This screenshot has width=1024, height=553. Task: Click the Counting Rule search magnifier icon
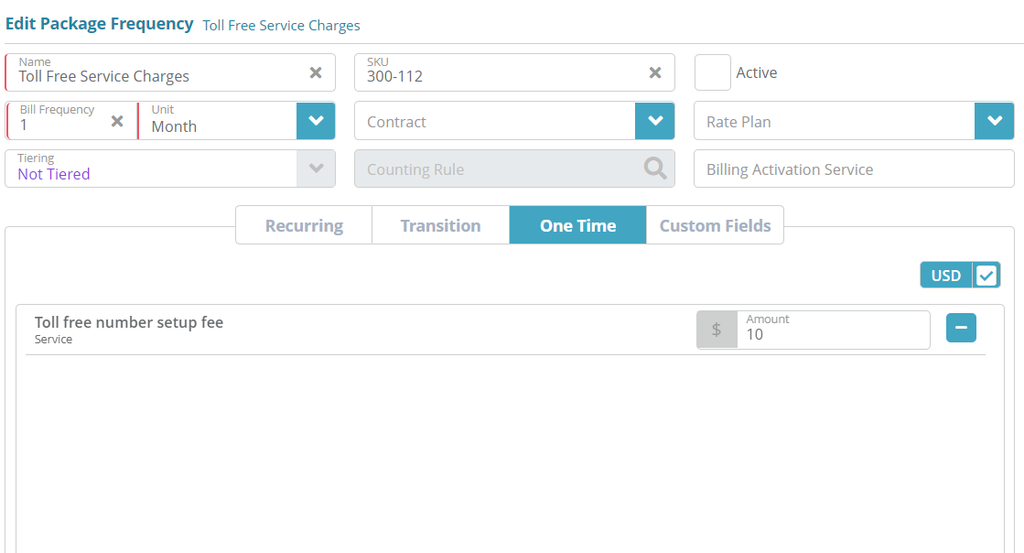pyautogui.click(x=655, y=169)
